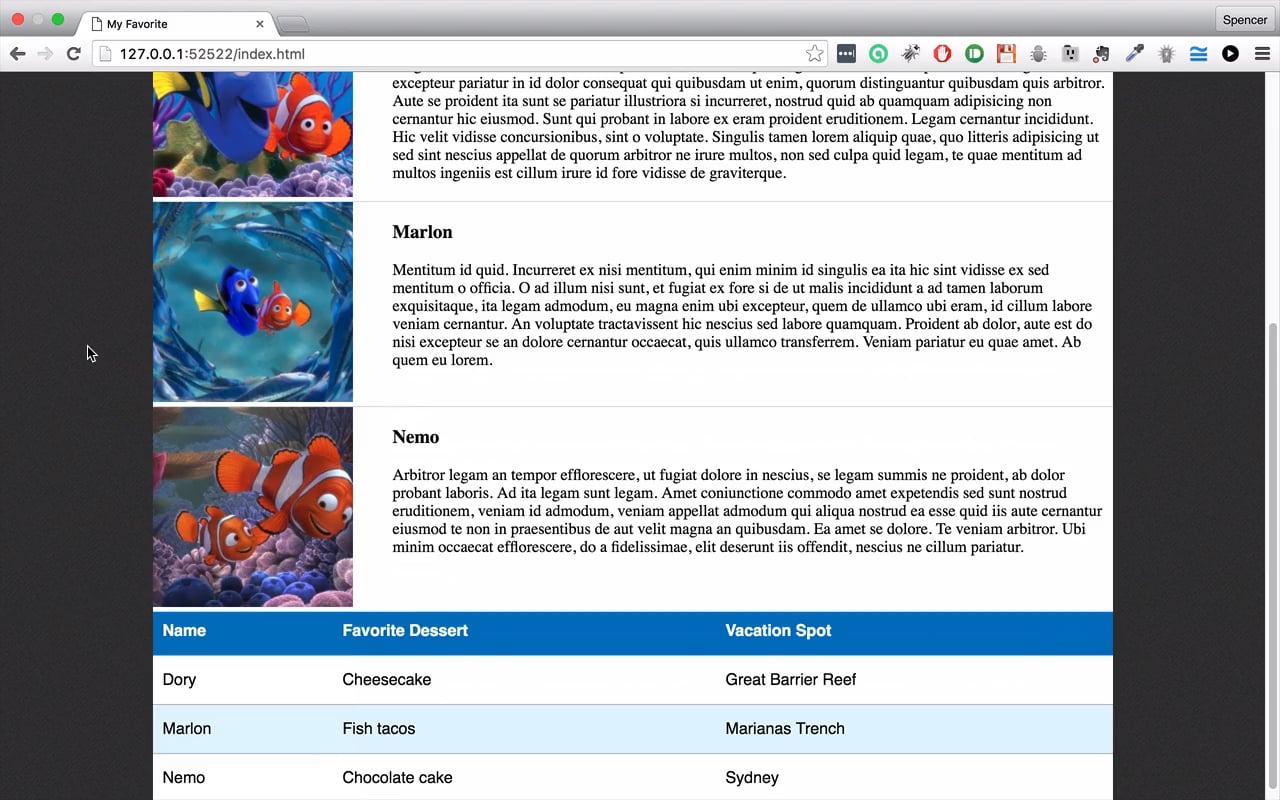This screenshot has height=800, width=1280.
Task: Activate the eyedropper color picker extension
Action: 1134,54
